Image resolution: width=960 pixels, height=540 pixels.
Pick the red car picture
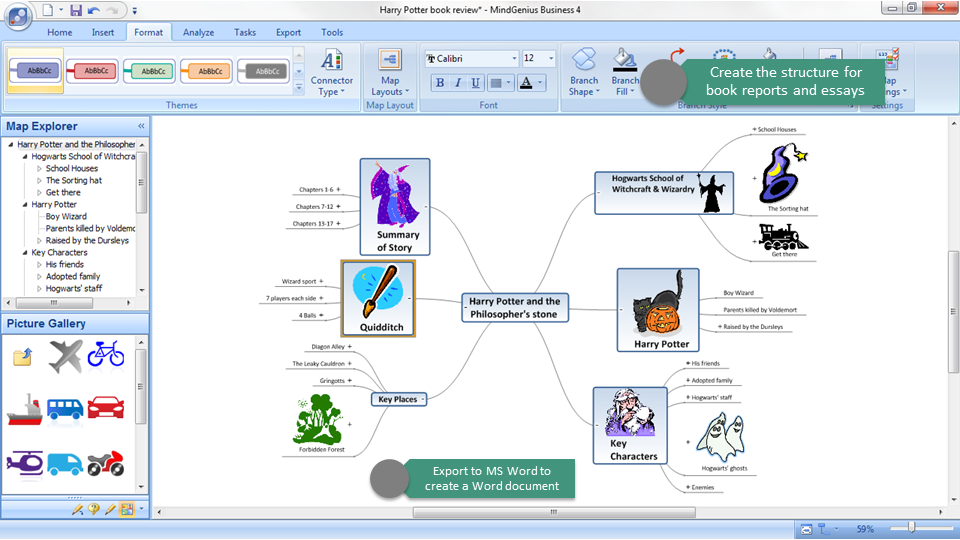(x=106, y=407)
